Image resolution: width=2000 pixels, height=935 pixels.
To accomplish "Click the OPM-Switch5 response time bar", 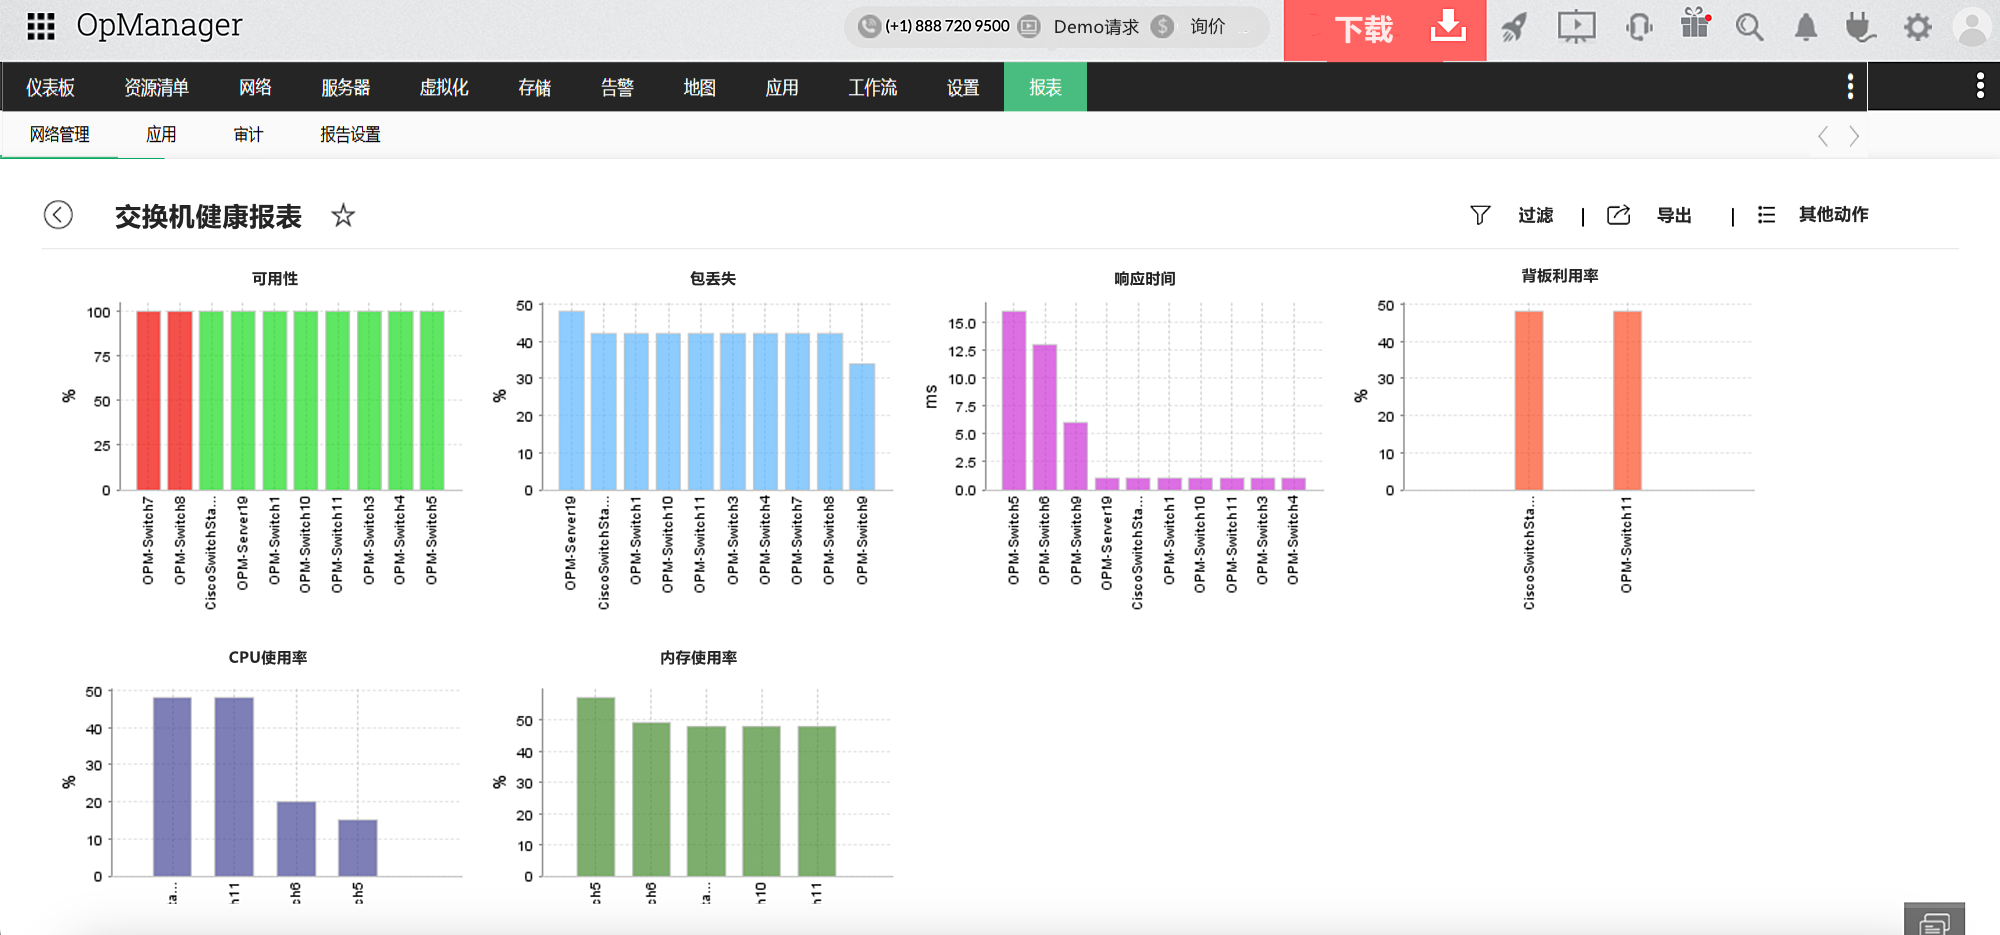I will [1013, 400].
